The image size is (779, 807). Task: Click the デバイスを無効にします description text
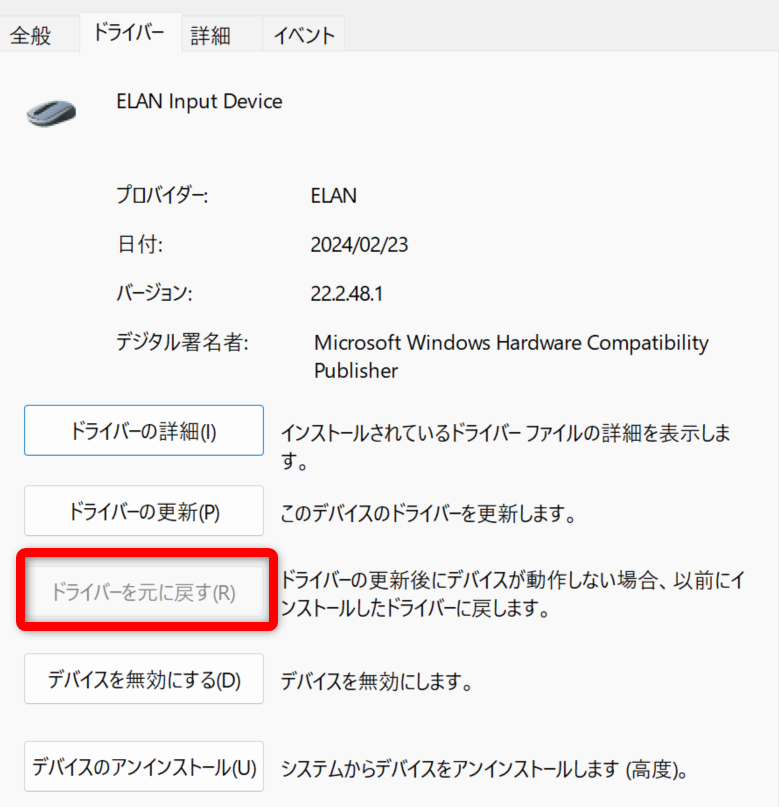[376, 683]
